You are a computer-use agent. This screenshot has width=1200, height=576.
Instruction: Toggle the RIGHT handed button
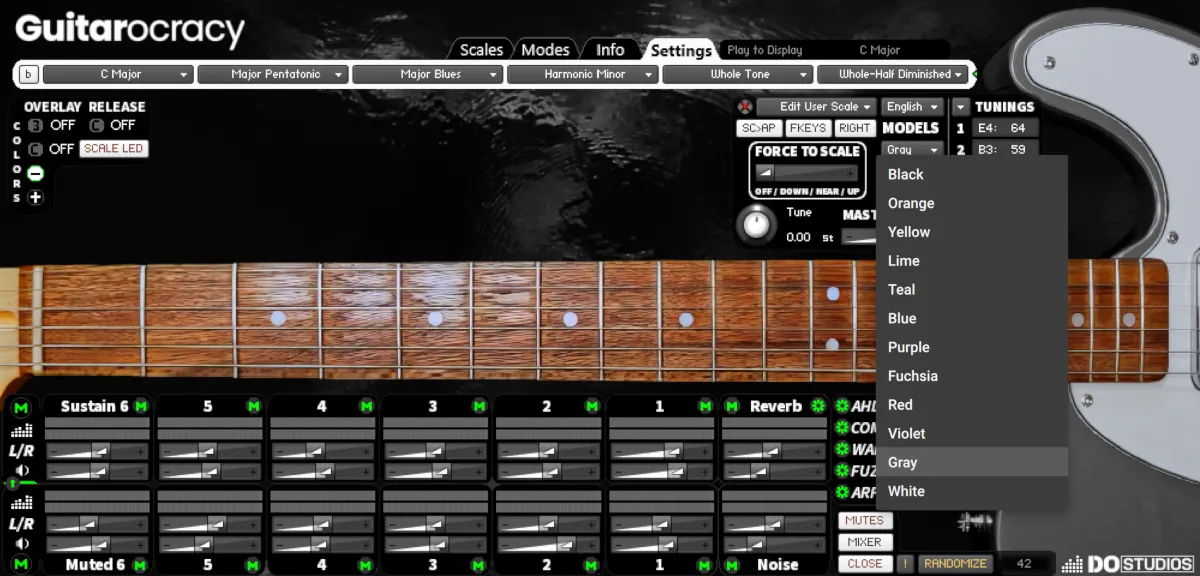[x=855, y=128]
